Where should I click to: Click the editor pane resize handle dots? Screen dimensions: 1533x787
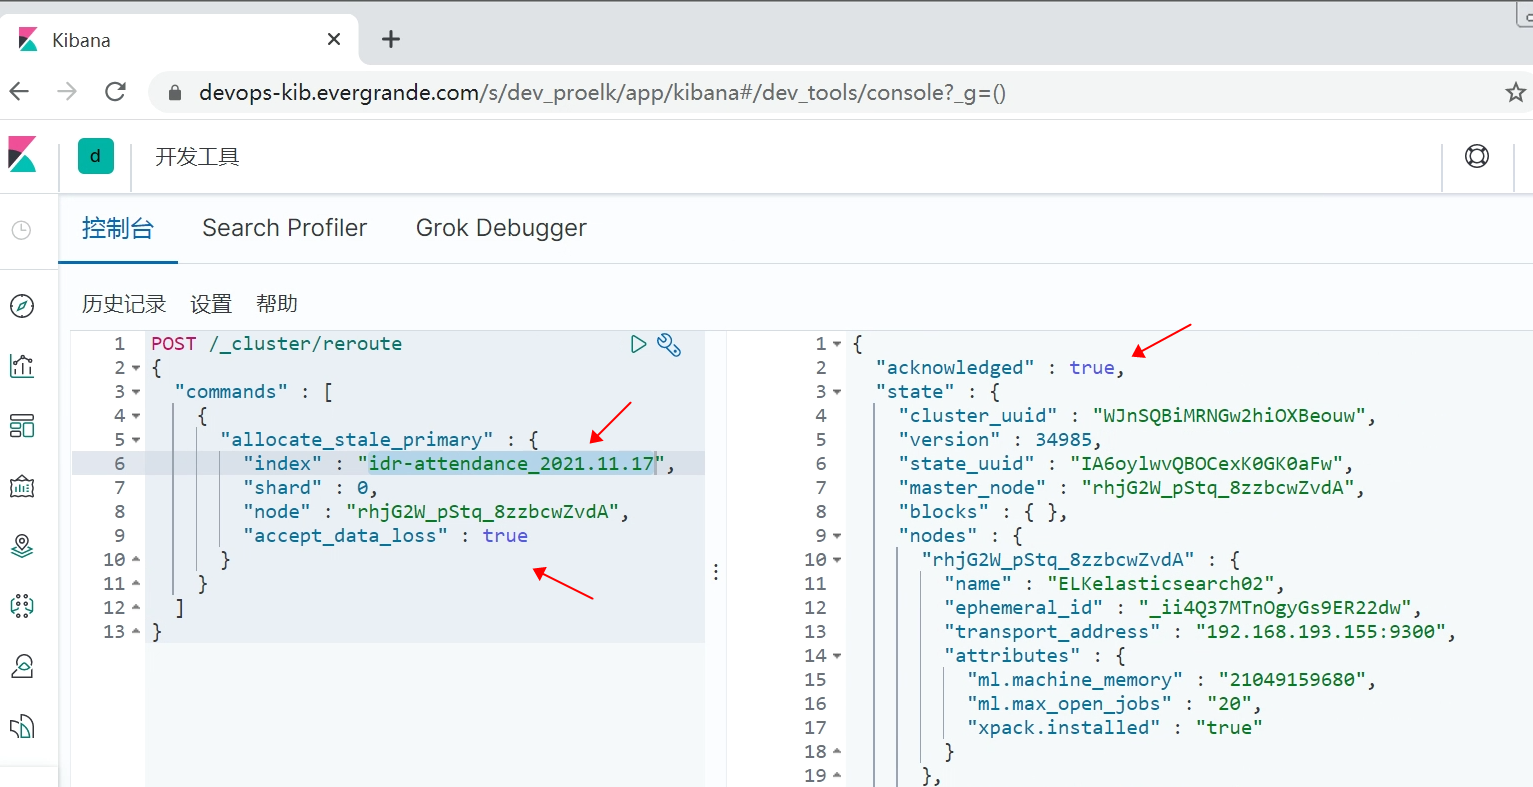click(x=716, y=572)
